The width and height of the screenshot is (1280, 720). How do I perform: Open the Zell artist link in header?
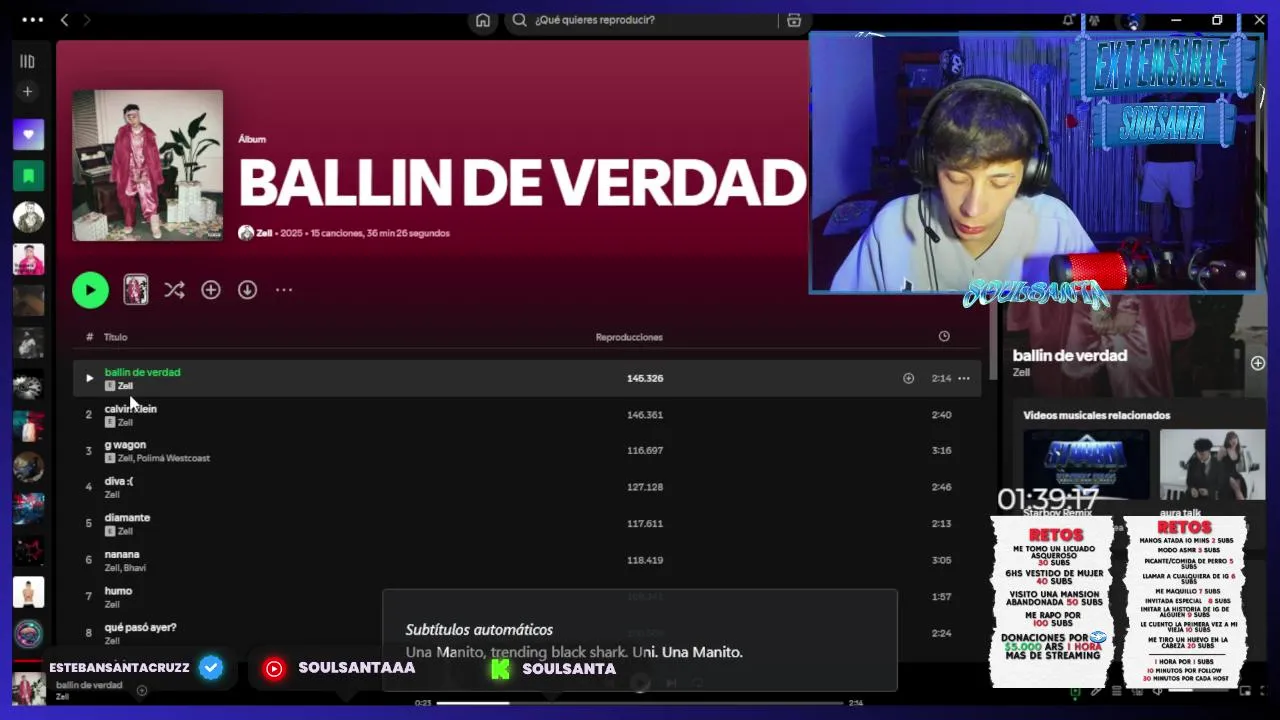pos(264,233)
